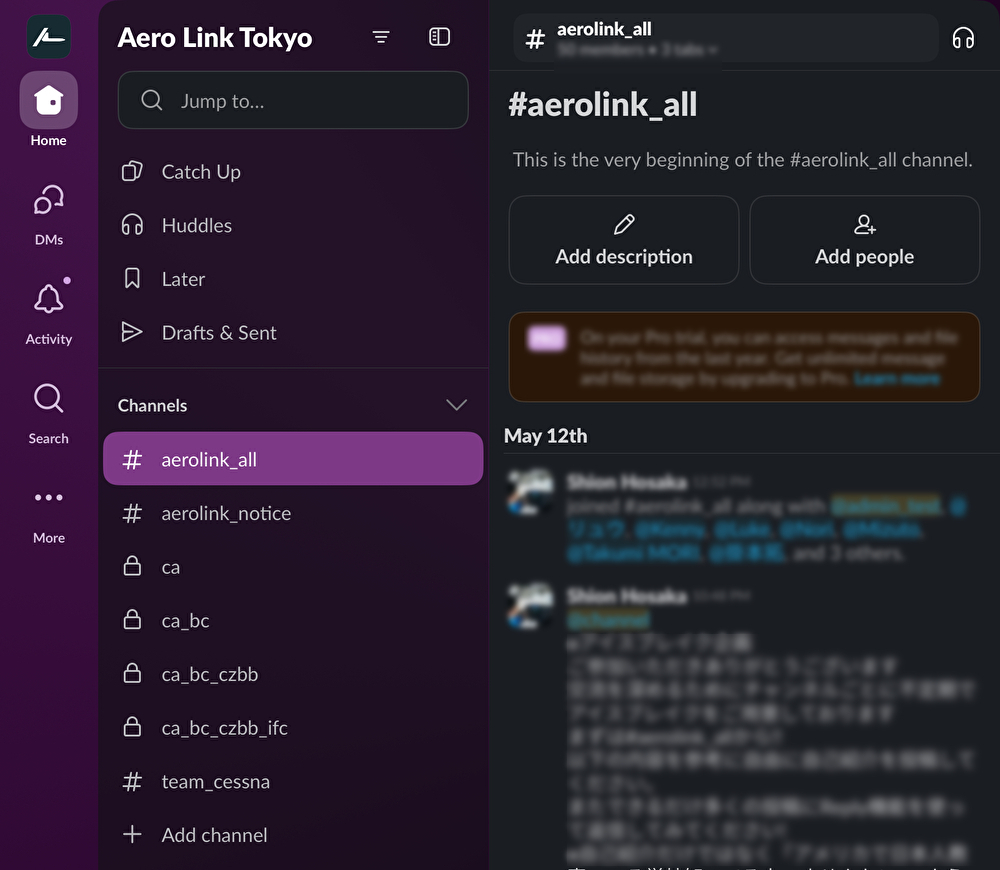Click Add channel in the sidebar
Viewport: 1000px width, 870px height.
[x=214, y=835]
